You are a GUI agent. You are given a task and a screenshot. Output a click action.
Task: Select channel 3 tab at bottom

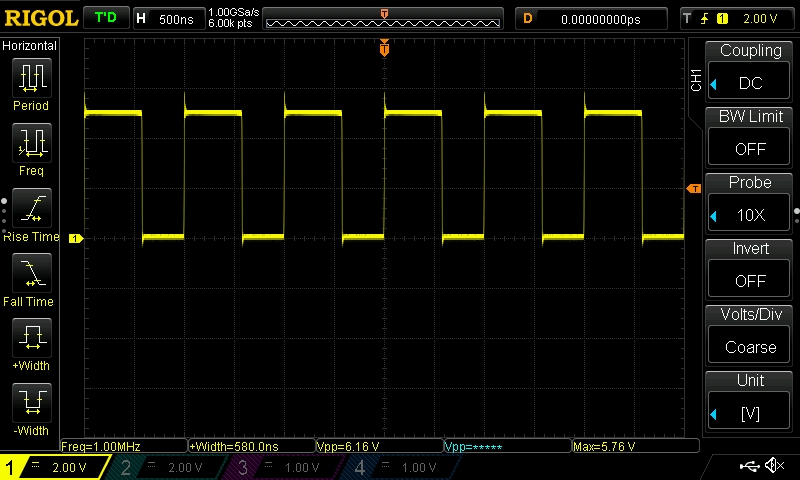pos(283,467)
